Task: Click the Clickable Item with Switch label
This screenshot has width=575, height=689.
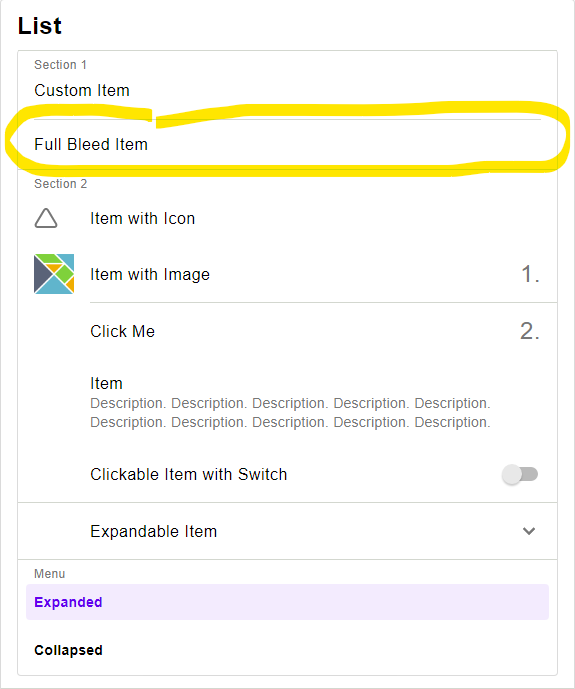Action: coord(188,475)
